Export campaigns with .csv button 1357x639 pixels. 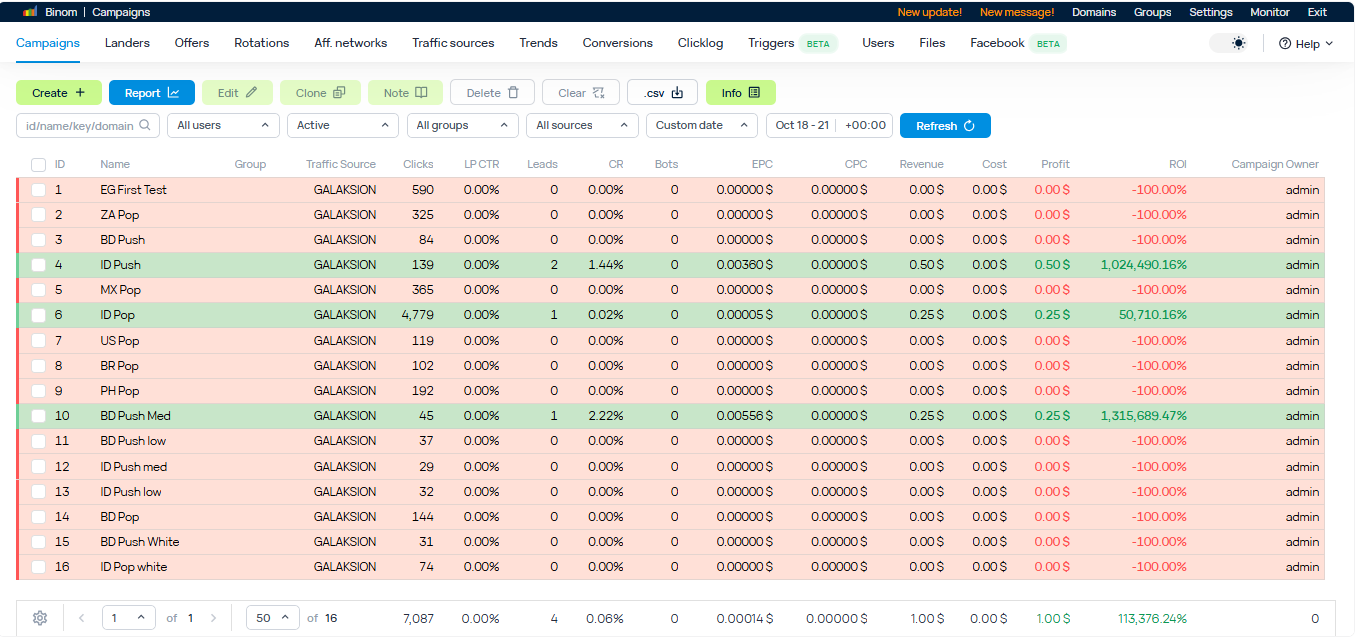[x=663, y=93]
